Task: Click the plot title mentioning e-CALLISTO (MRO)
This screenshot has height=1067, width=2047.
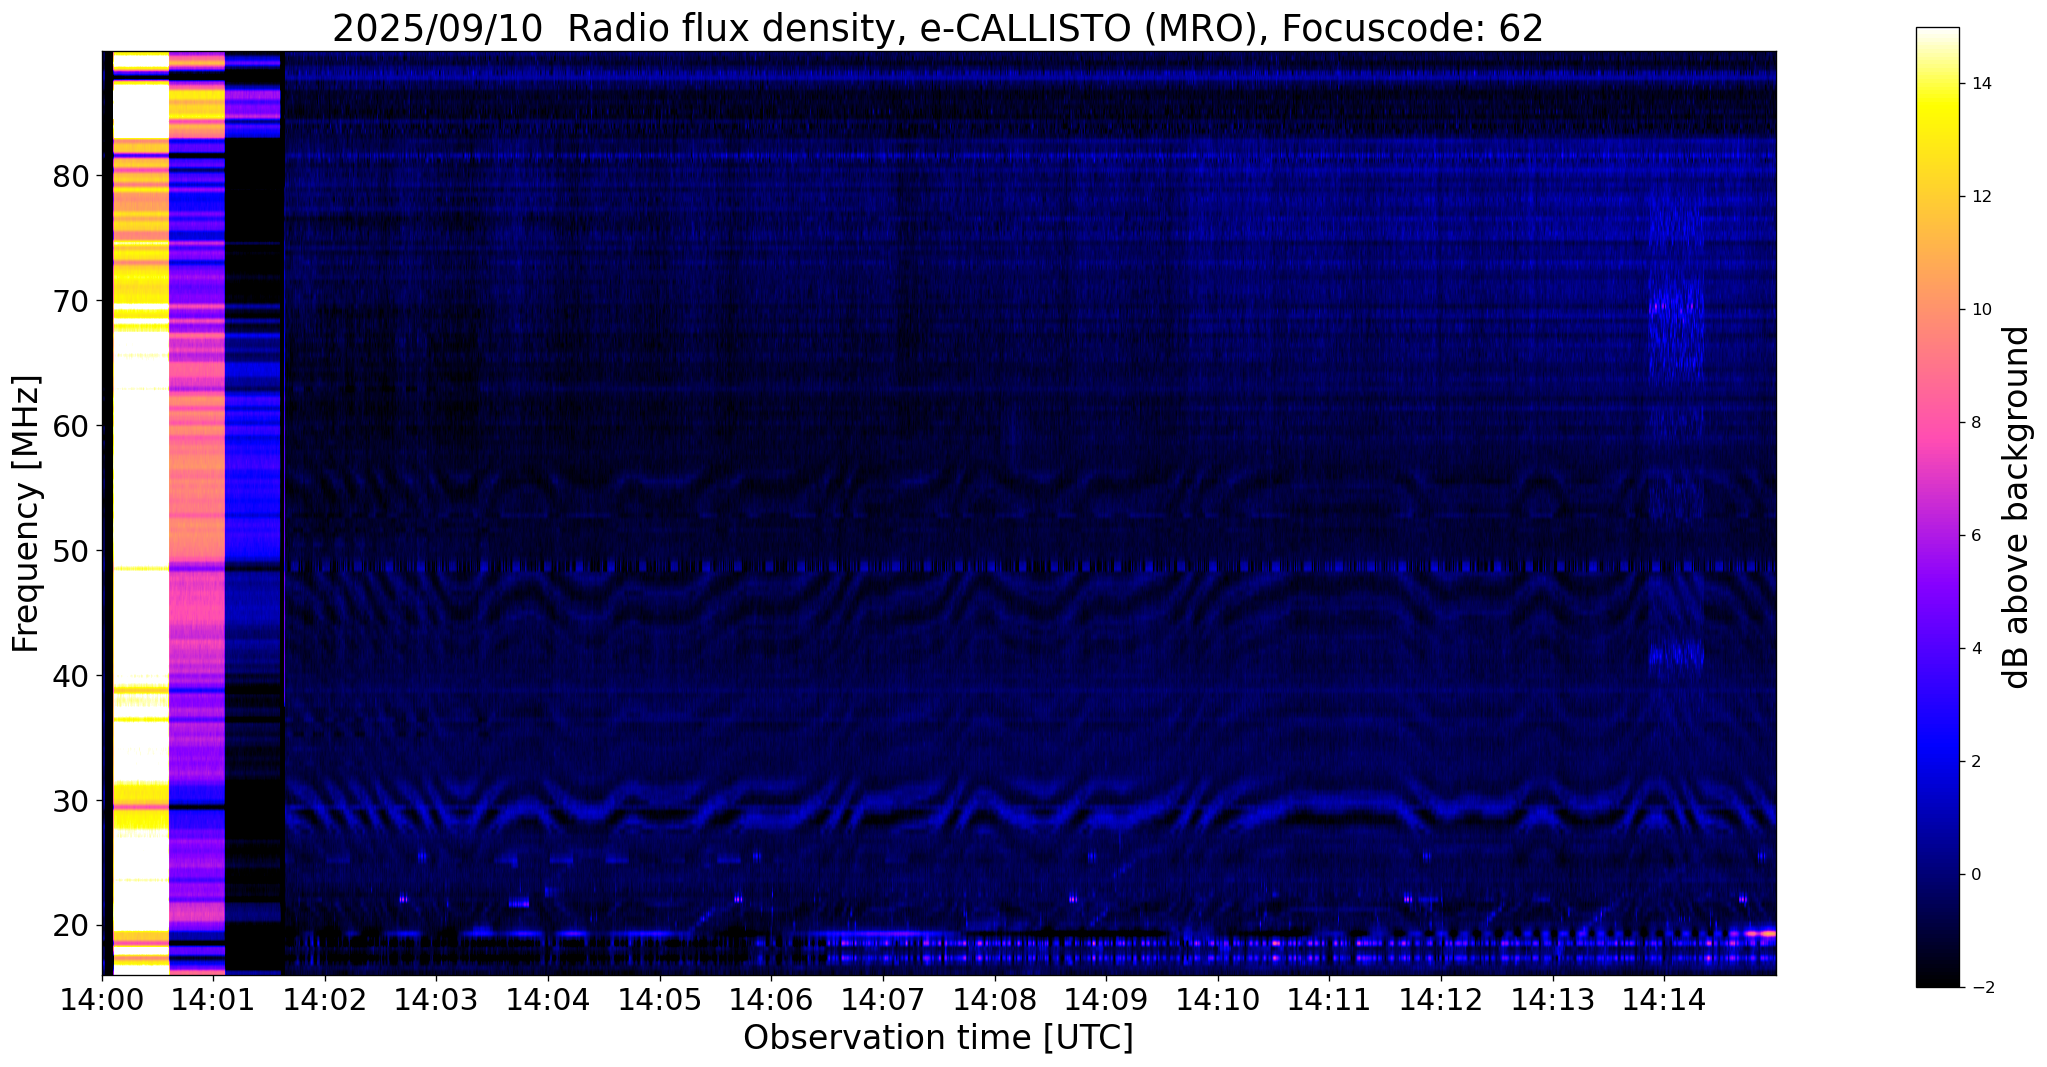Action: 937,28
